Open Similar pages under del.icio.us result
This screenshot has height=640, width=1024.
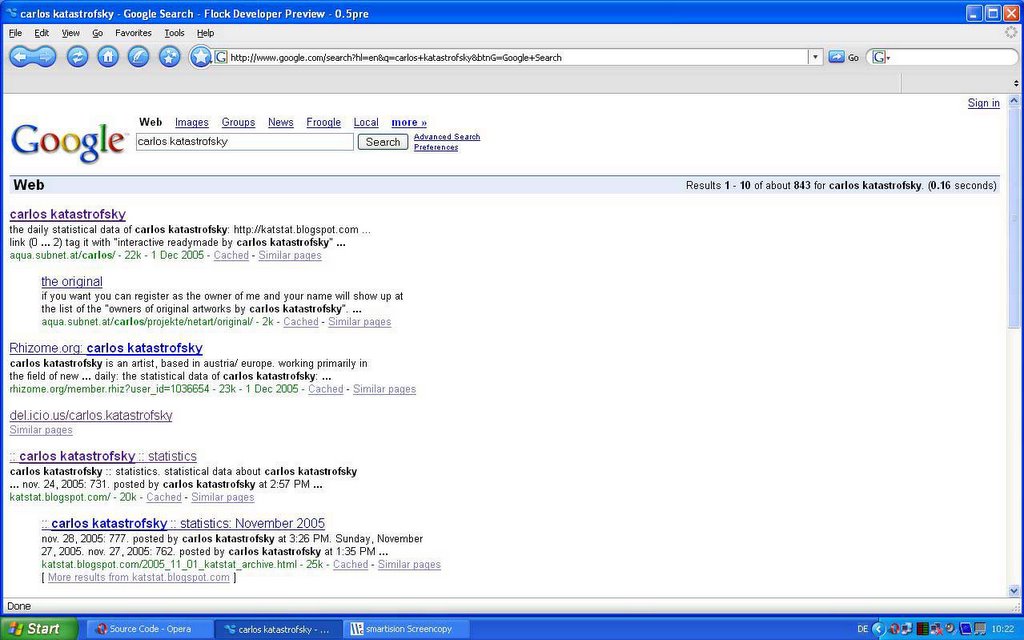(41, 430)
